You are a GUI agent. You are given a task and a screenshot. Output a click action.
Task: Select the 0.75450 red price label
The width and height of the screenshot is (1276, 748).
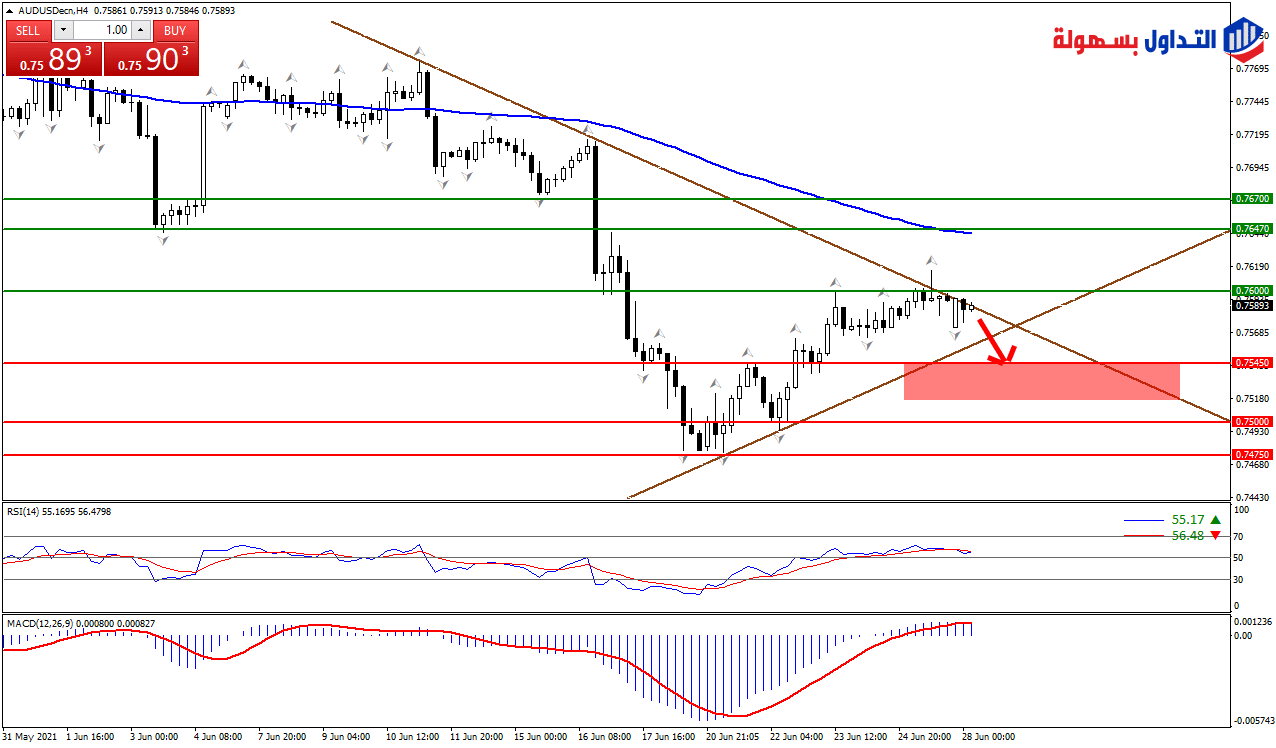click(1251, 363)
